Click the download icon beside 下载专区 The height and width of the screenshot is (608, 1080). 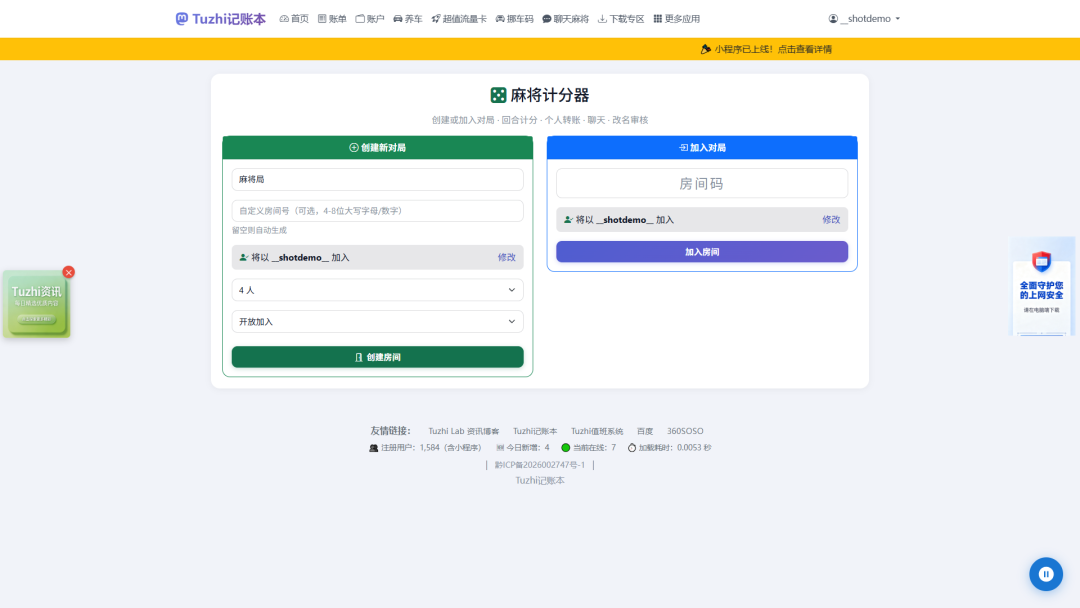[602, 19]
